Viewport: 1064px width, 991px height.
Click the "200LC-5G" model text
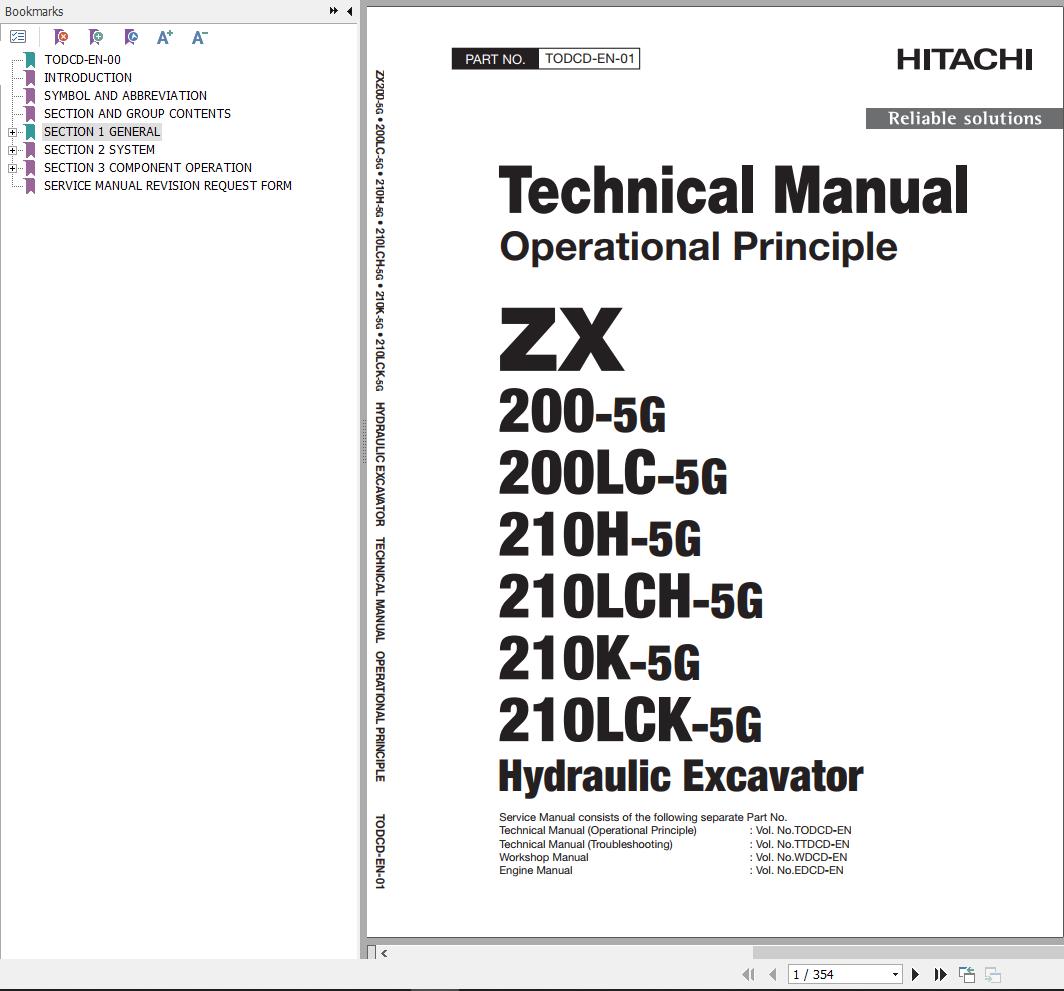613,472
